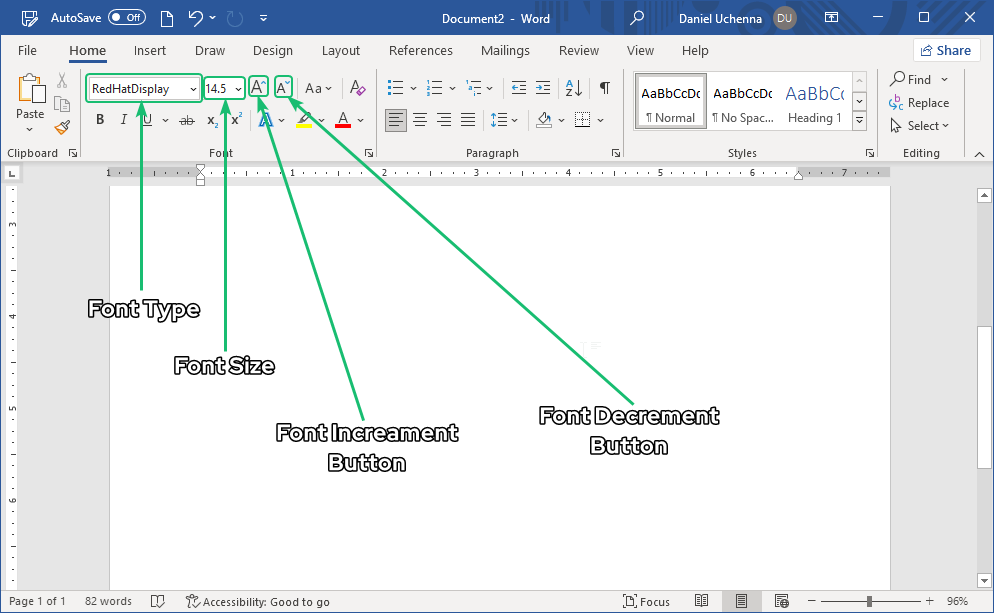Click the Increase Indent icon
The width and height of the screenshot is (994, 613).
coord(542,88)
